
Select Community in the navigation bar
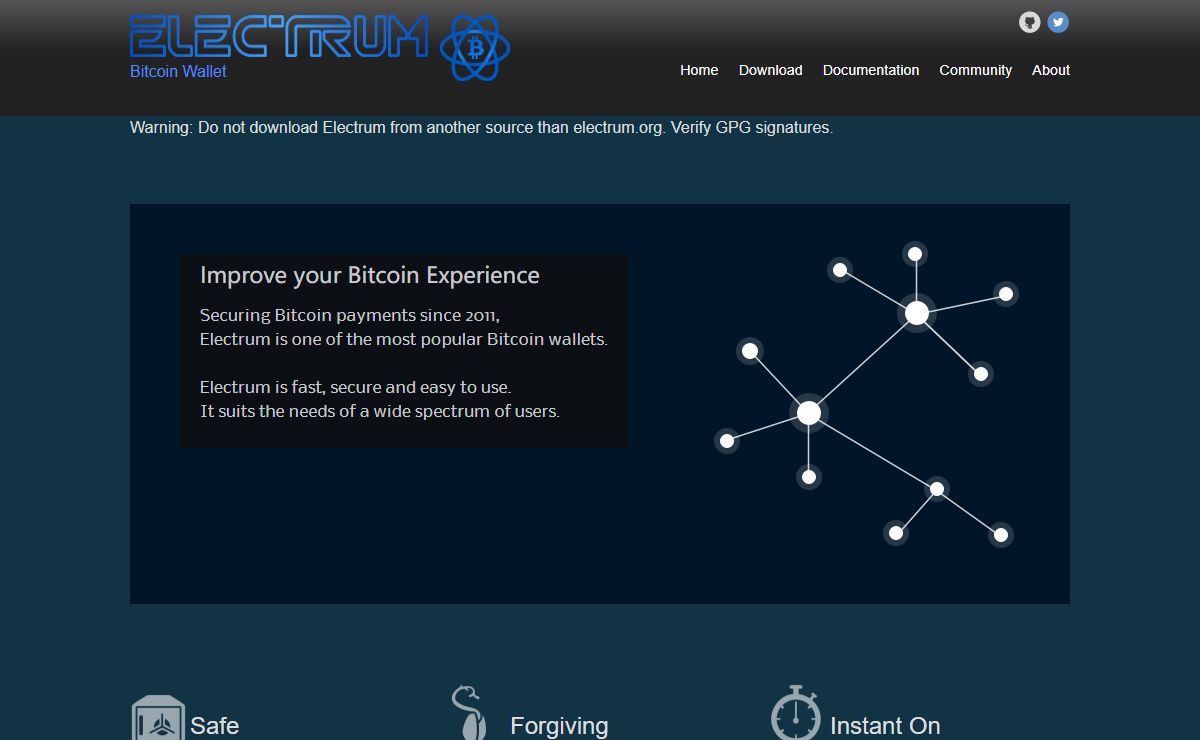(975, 70)
